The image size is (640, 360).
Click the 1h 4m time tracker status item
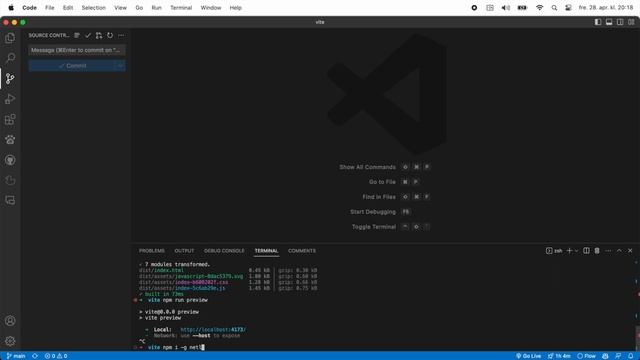[x=560, y=356]
